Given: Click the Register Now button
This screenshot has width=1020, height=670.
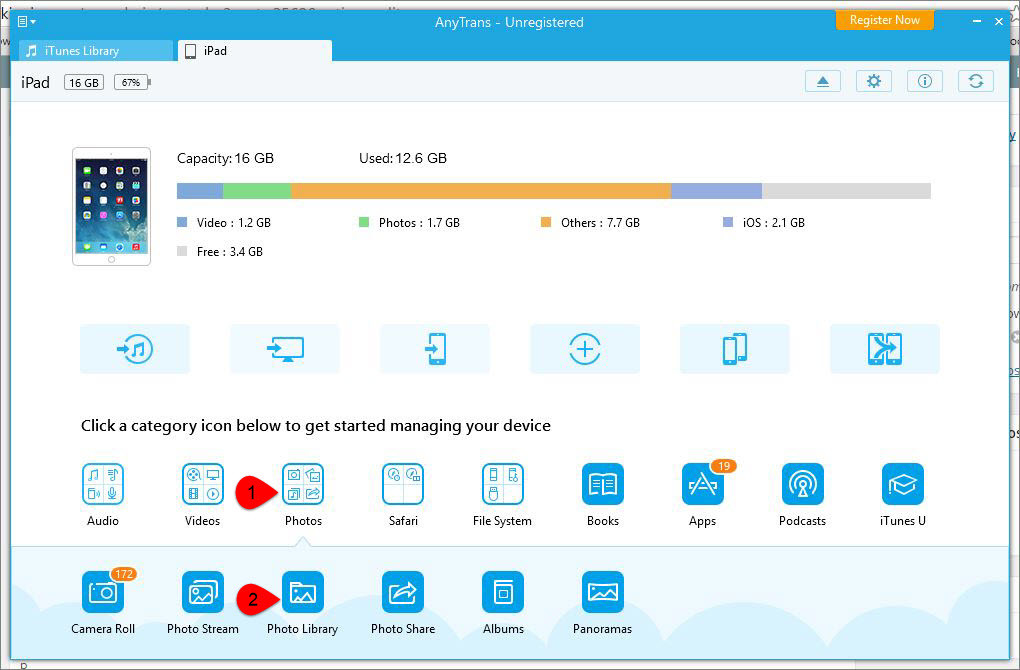Looking at the screenshot, I should (x=885, y=20).
